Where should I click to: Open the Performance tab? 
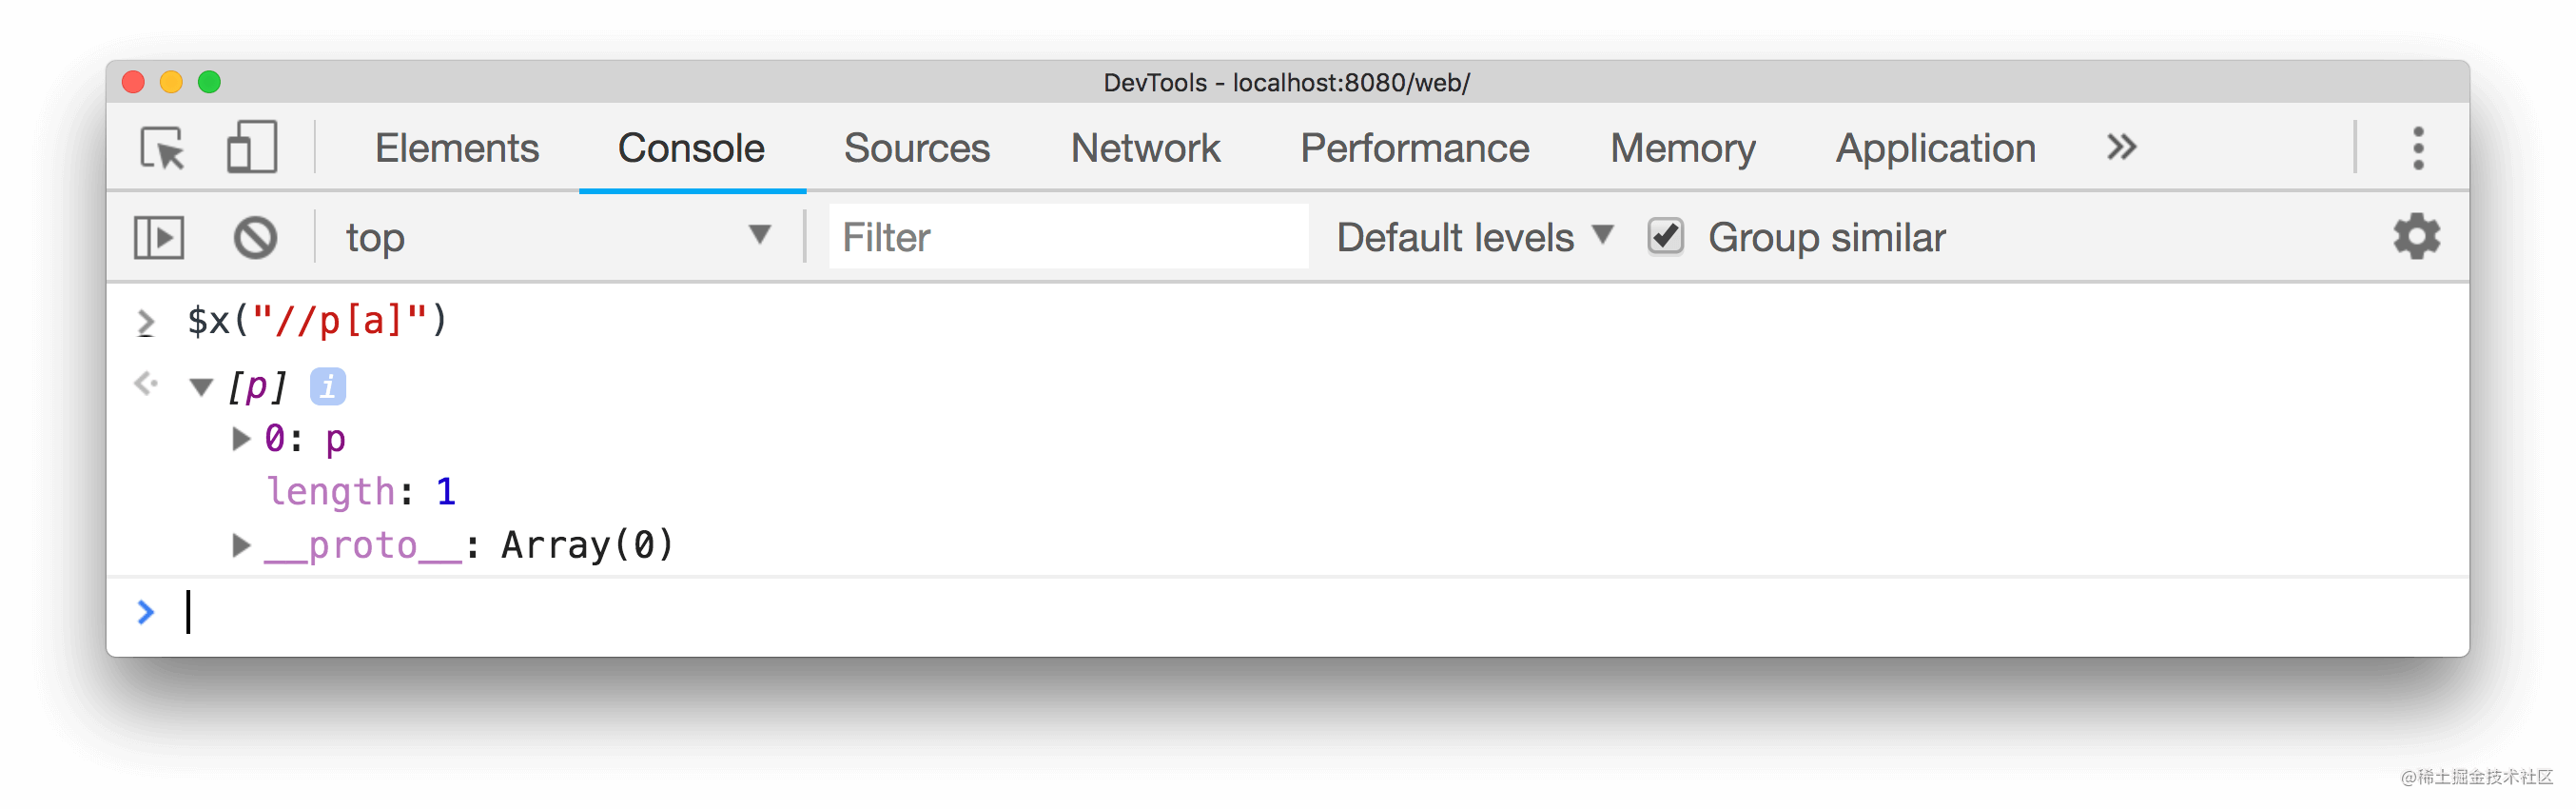tap(1414, 148)
